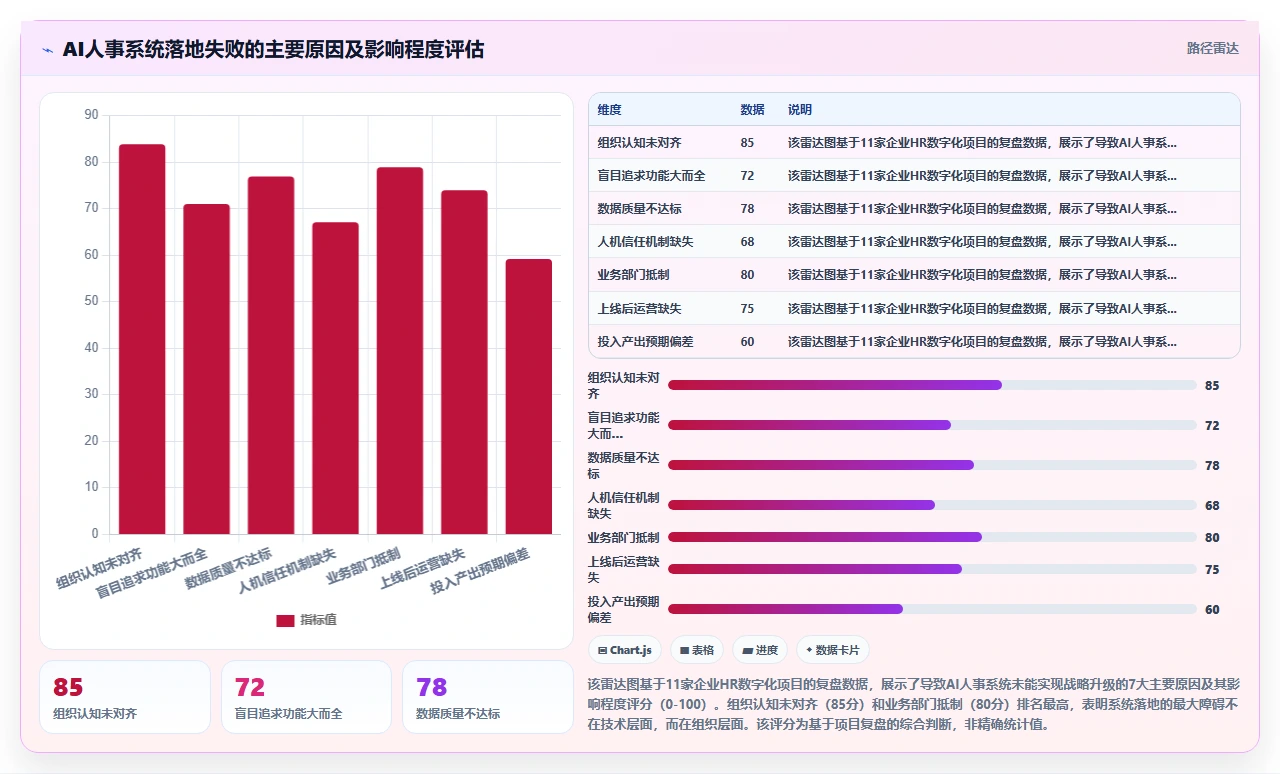Click the dashboard title AI人事系统落地失败的主要原因及影响程度评估
This screenshot has width=1280, height=774.
[273, 49]
